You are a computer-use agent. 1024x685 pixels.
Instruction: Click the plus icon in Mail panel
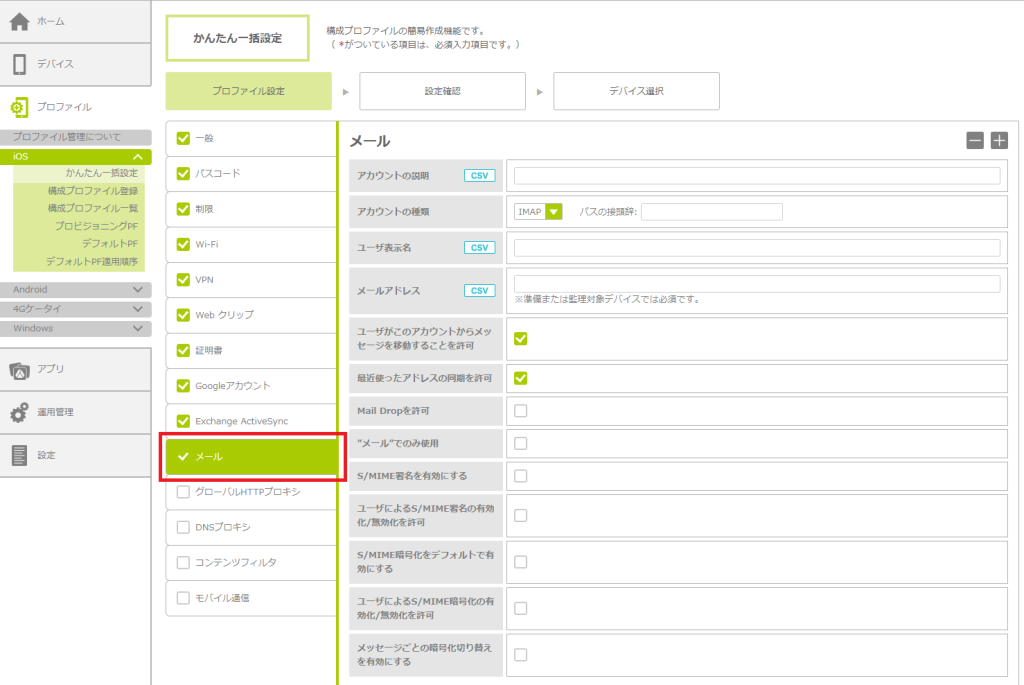(999, 141)
